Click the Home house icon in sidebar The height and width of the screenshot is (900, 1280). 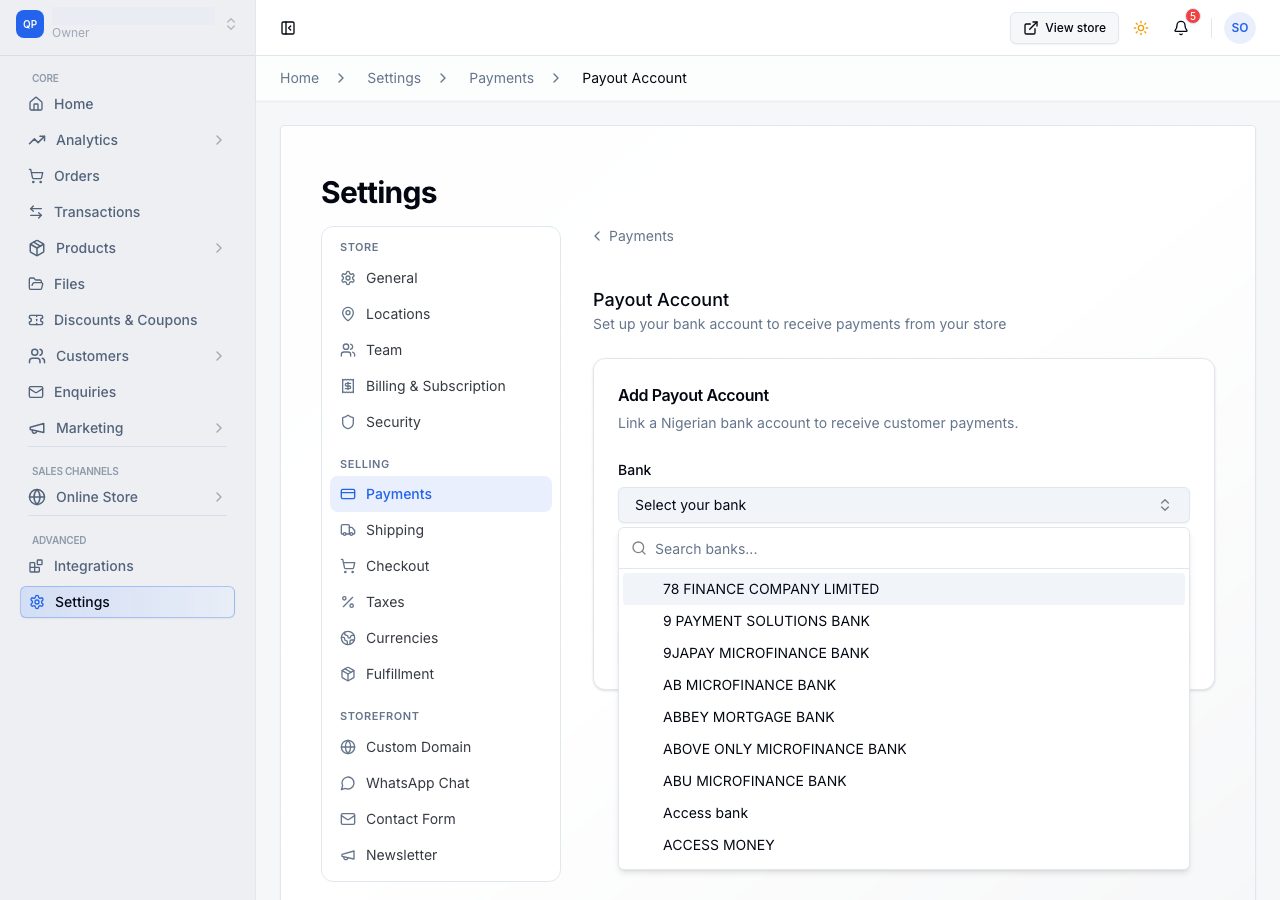[36, 104]
